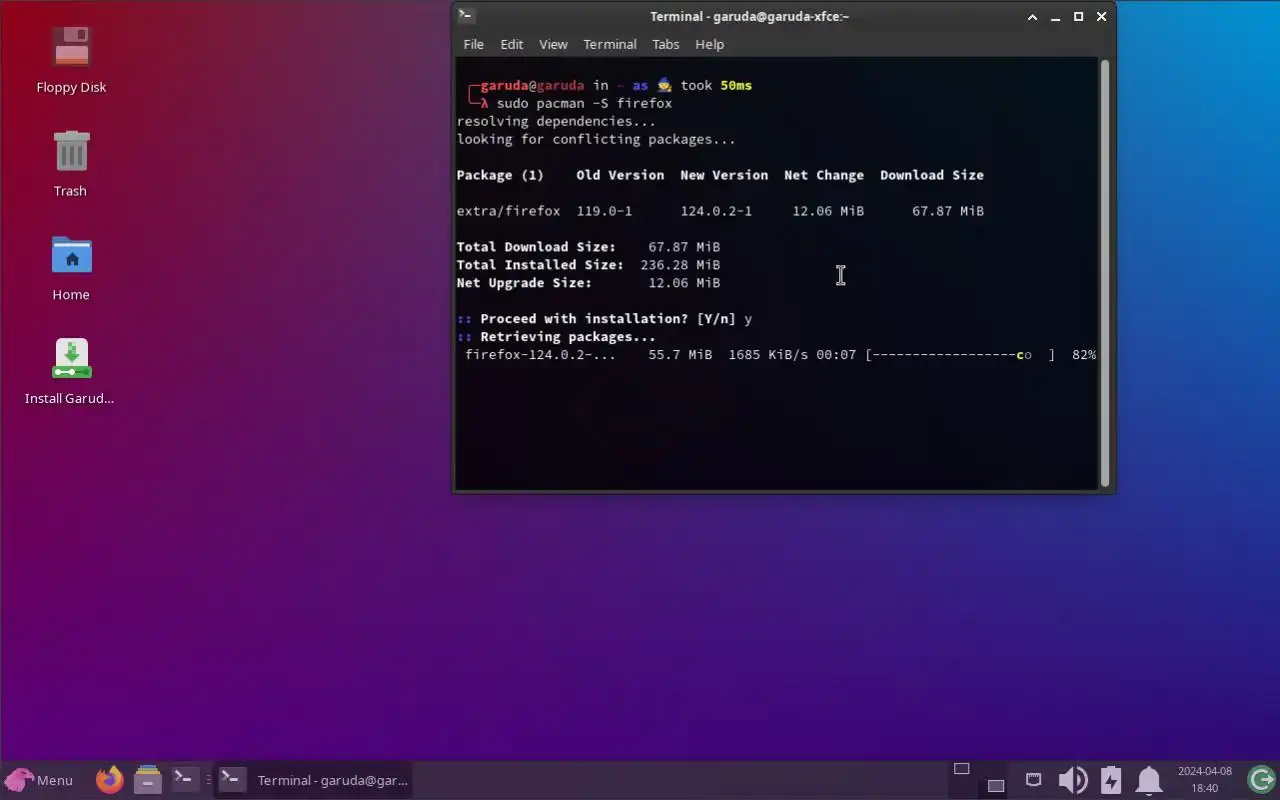This screenshot has height=800, width=1280.
Task: Click the 'Net Upgrade Size:' label
Action: [x=524, y=283]
